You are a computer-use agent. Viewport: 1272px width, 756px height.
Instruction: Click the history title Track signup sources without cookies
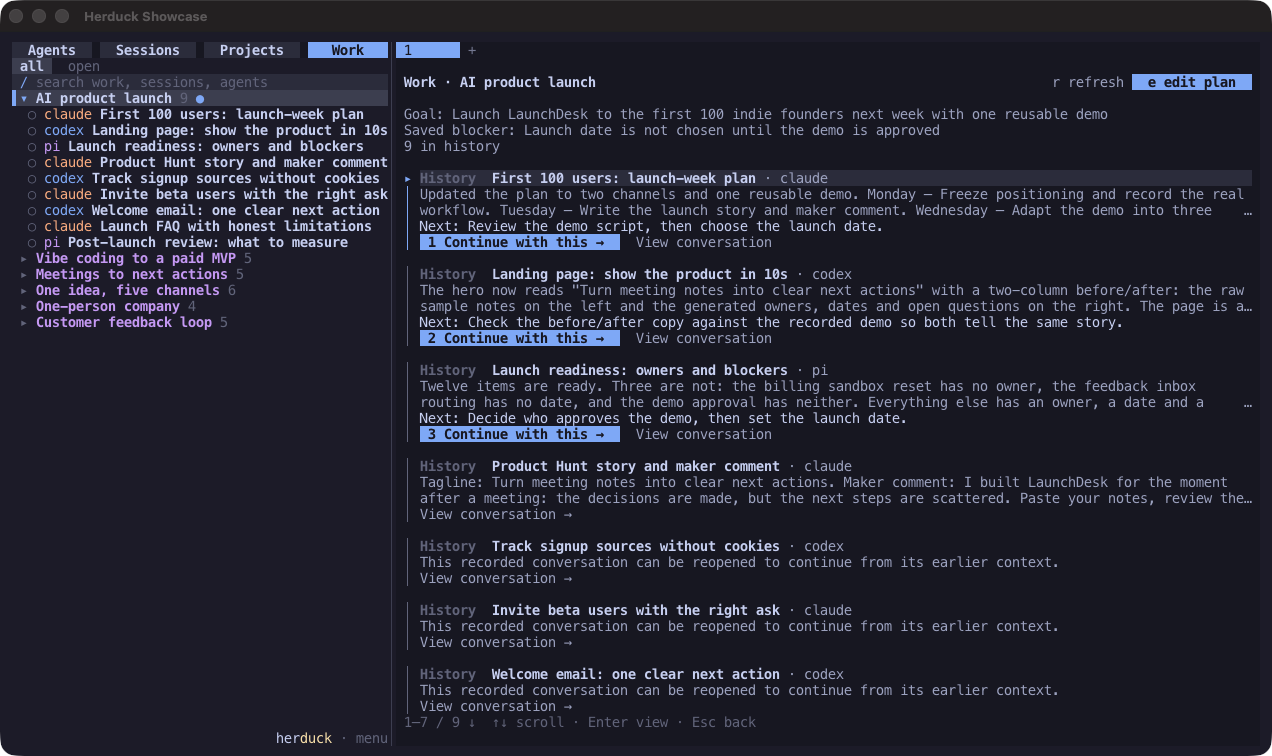tap(636, 546)
